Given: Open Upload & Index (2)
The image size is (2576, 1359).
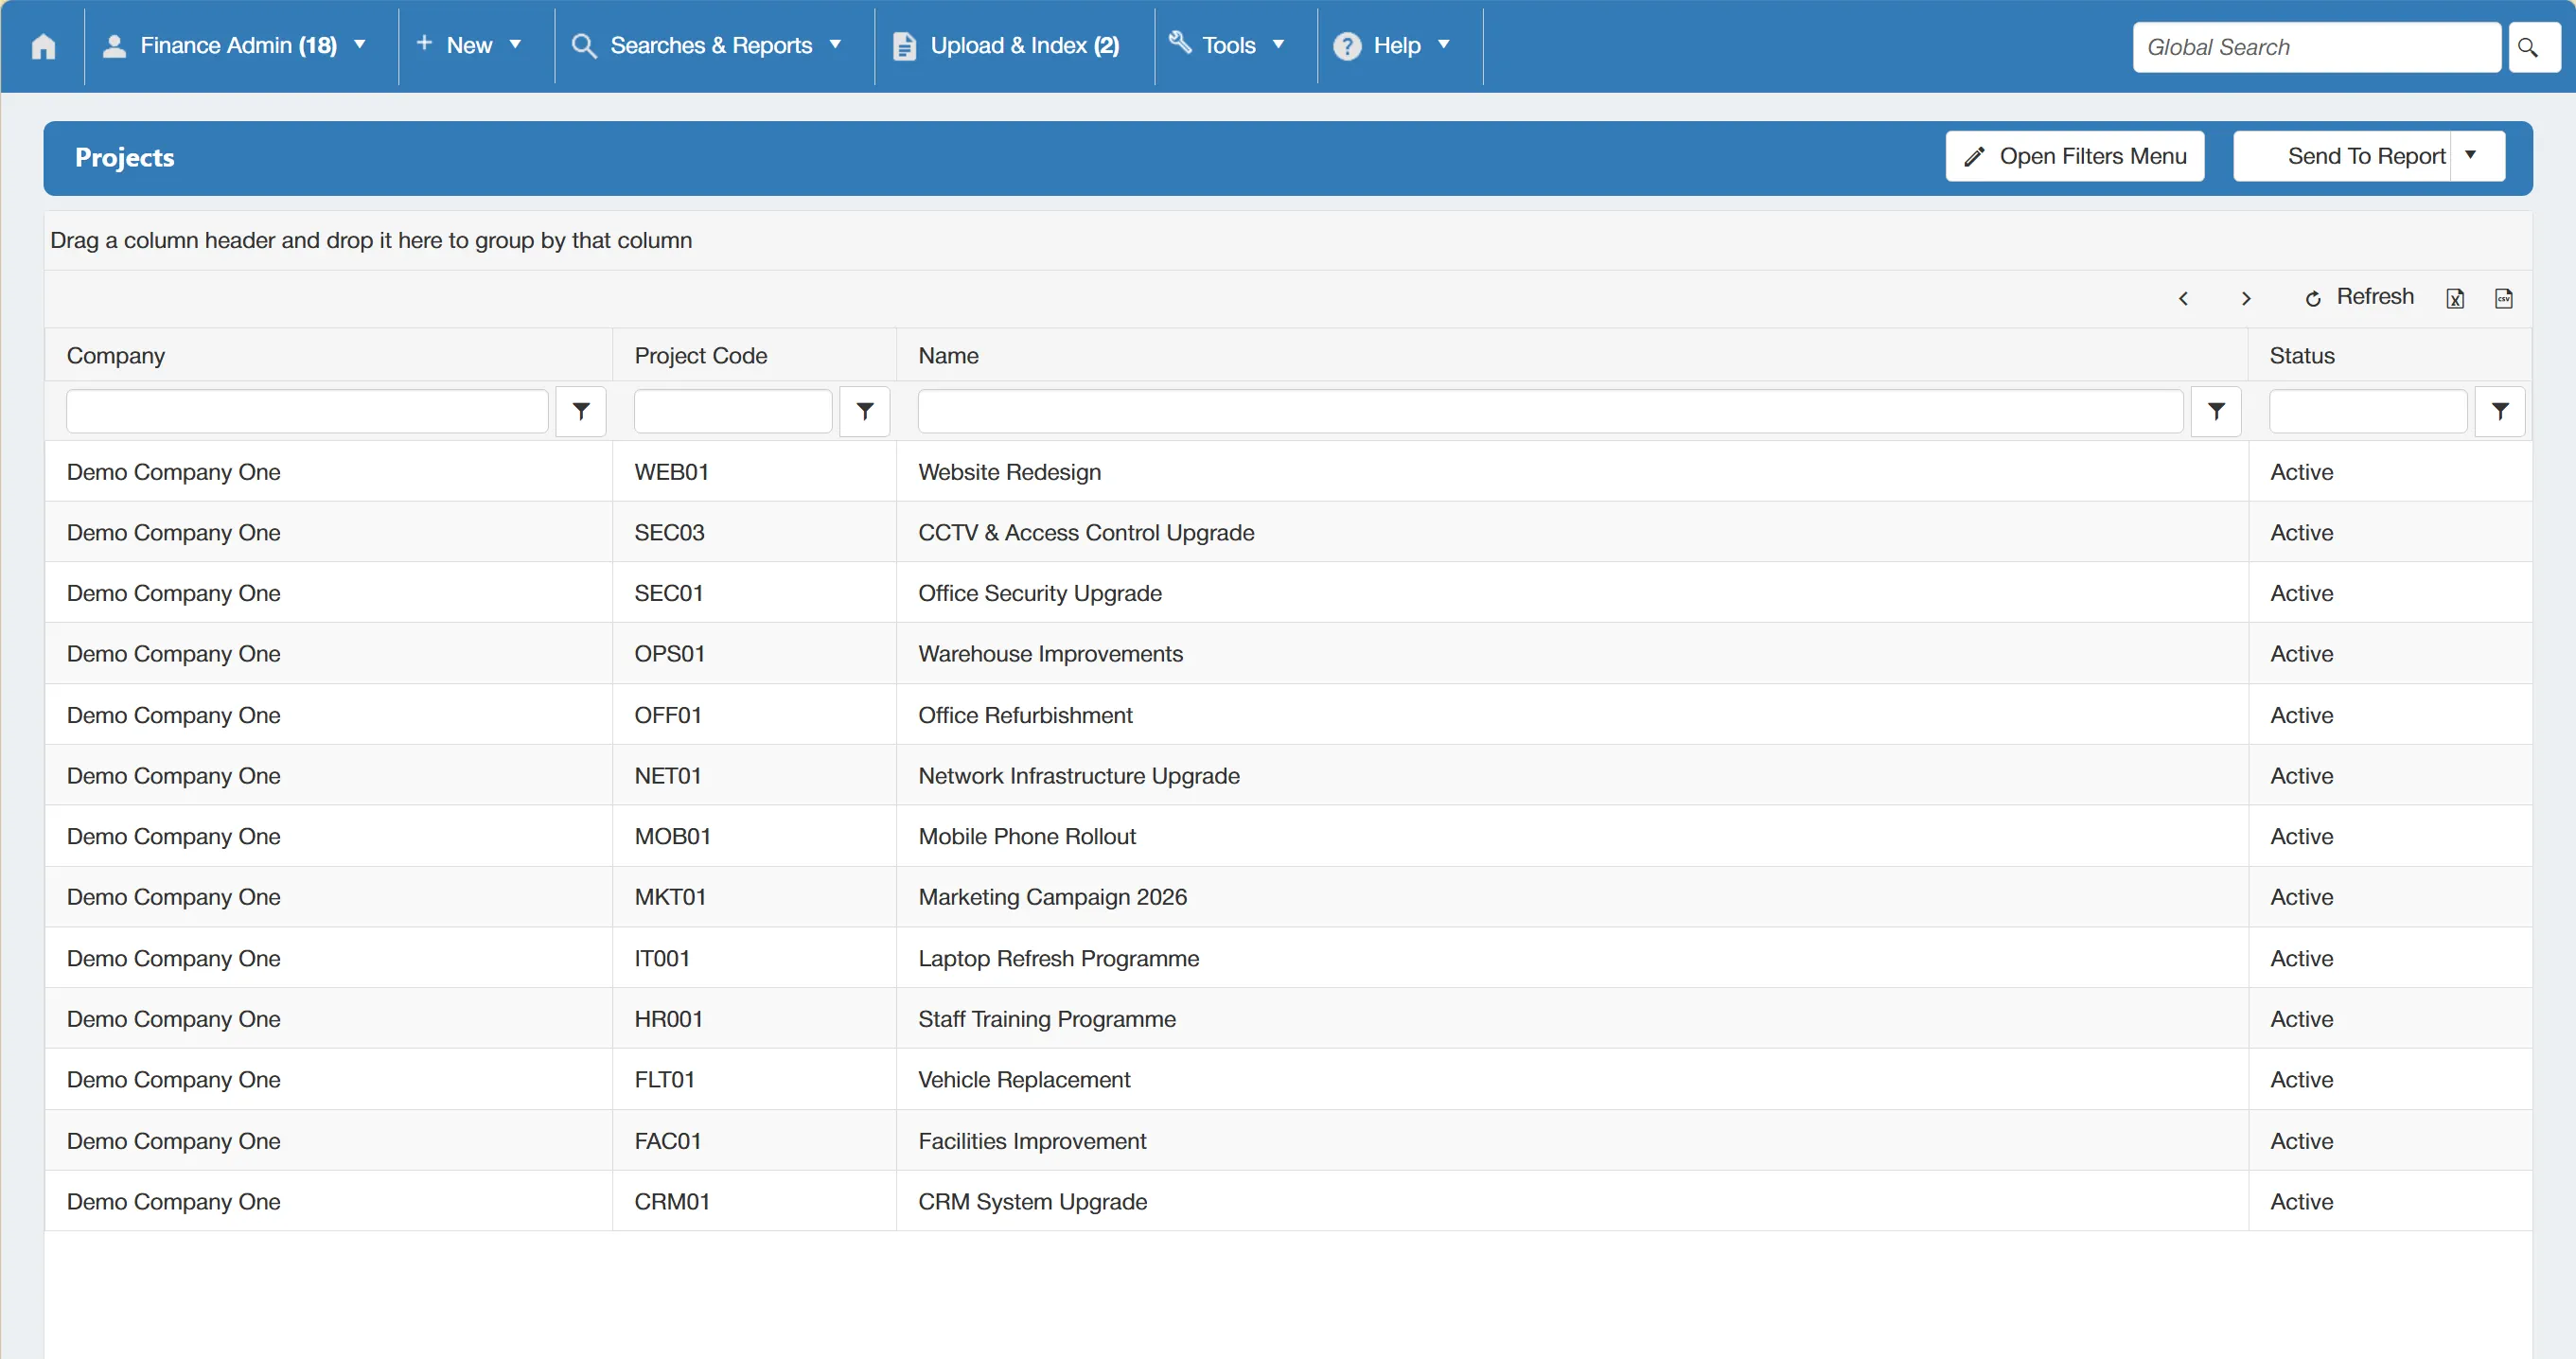Looking at the screenshot, I should [x=1008, y=46].
